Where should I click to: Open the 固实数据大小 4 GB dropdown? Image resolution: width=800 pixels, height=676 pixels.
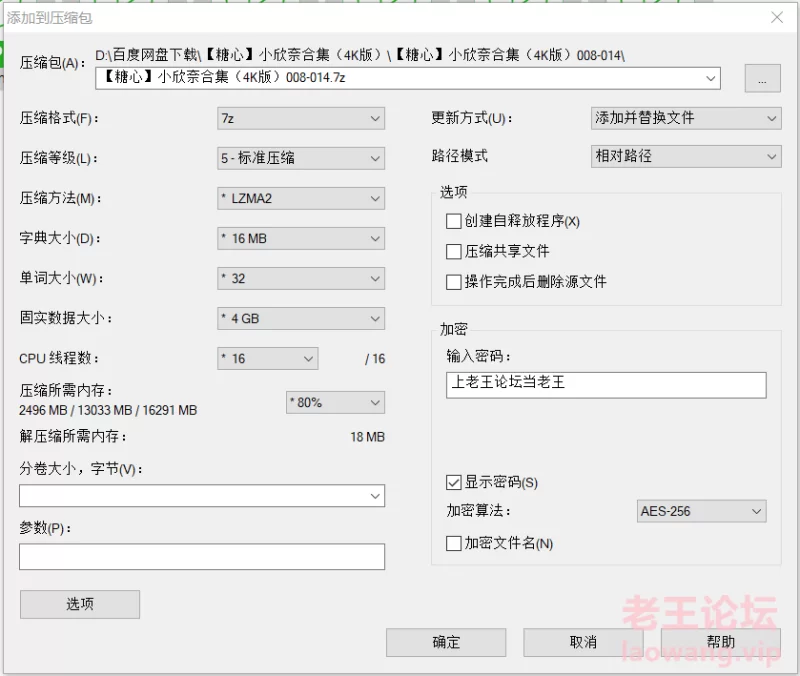click(301, 318)
